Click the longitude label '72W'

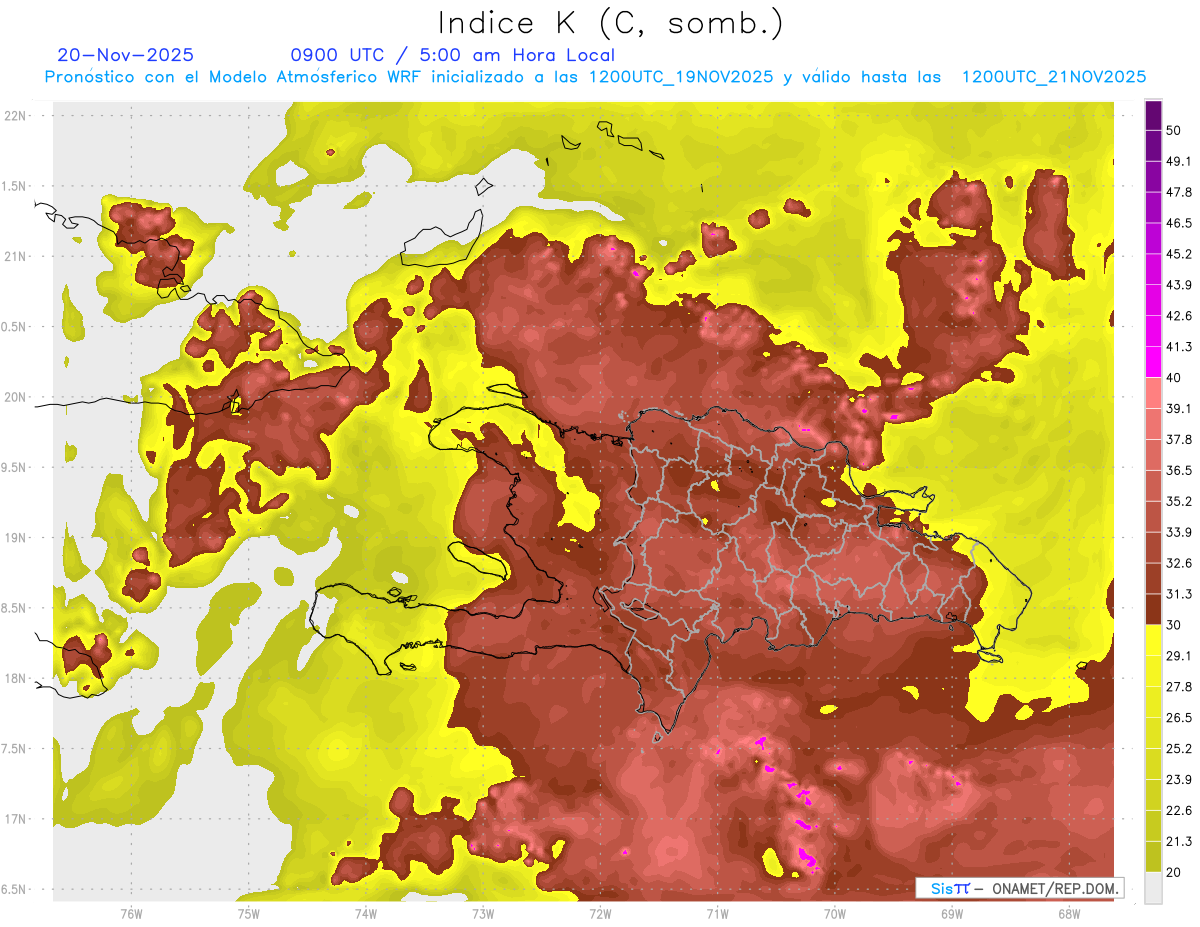[601, 914]
